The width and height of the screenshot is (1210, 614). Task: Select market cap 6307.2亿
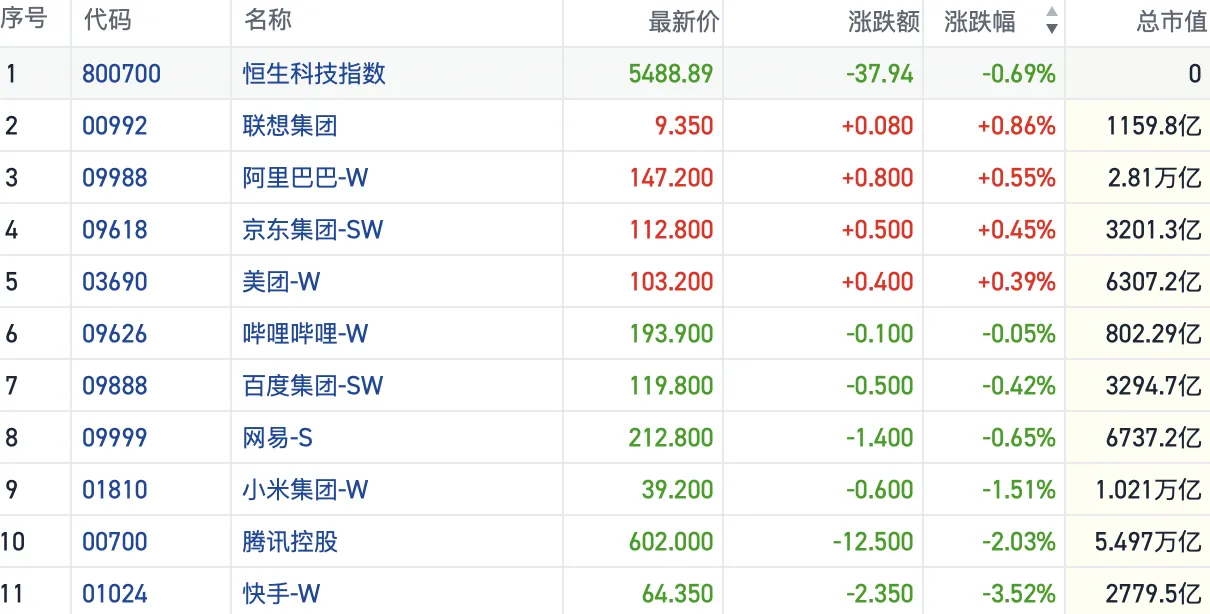pyautogui.click(x=1154, y=282)
